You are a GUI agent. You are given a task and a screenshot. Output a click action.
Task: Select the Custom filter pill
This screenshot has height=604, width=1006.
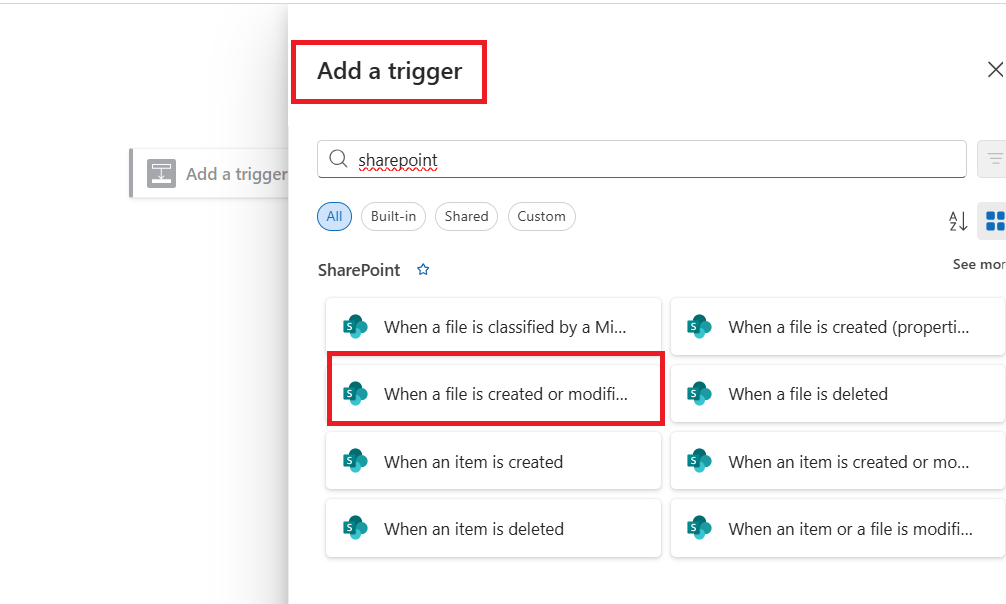tap(541, 216)
